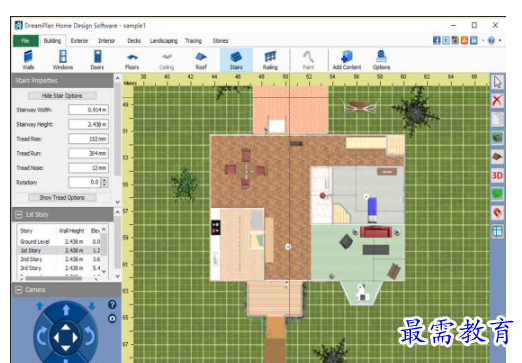Switch to the Tracing tab

(x=193, y=41)
